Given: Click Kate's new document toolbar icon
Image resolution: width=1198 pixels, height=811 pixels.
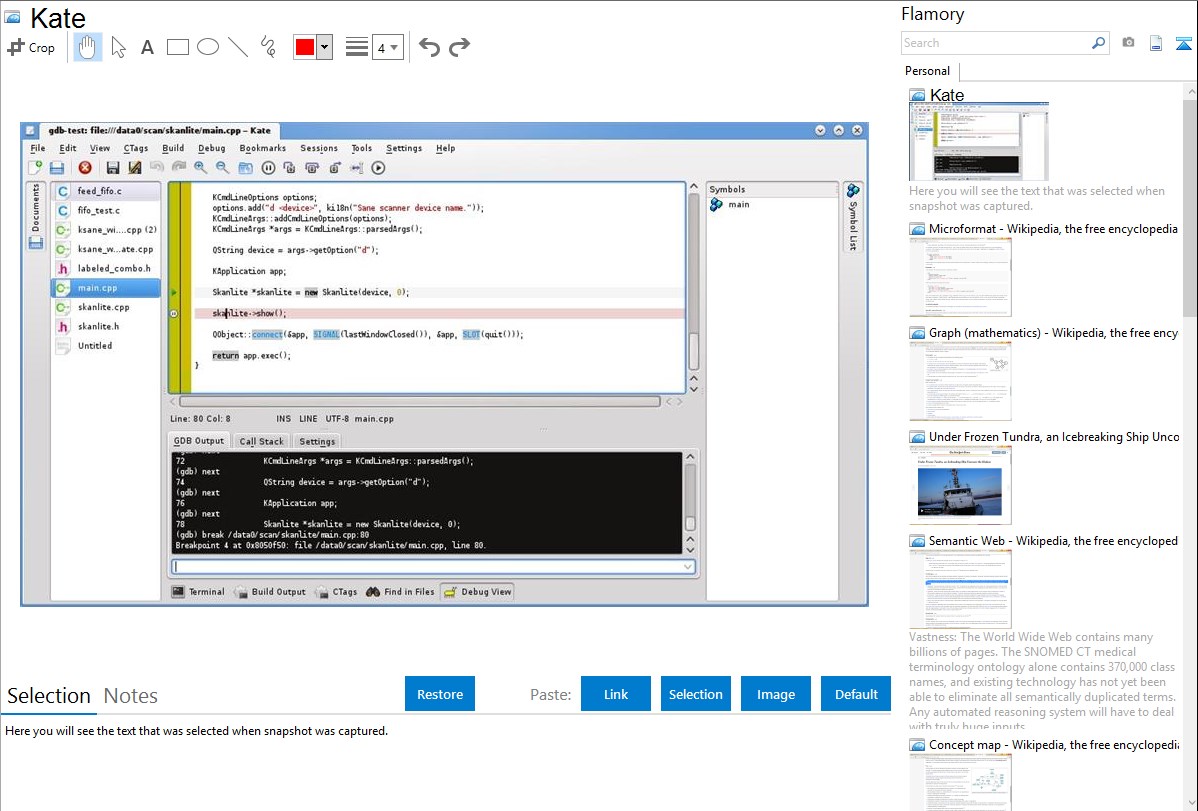Looking at the screenshot, I should click(35, 168).
